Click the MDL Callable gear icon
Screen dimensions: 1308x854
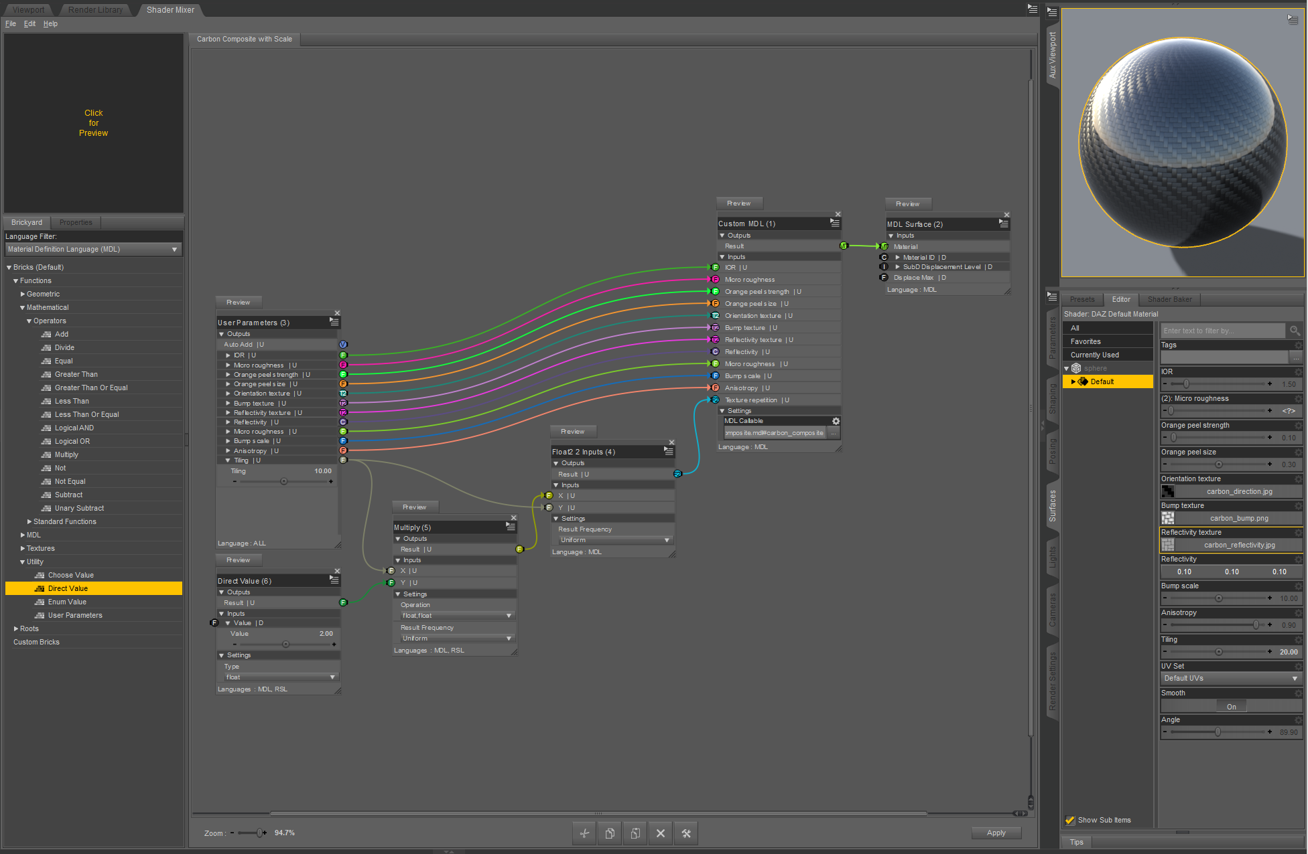click(836, 421)
